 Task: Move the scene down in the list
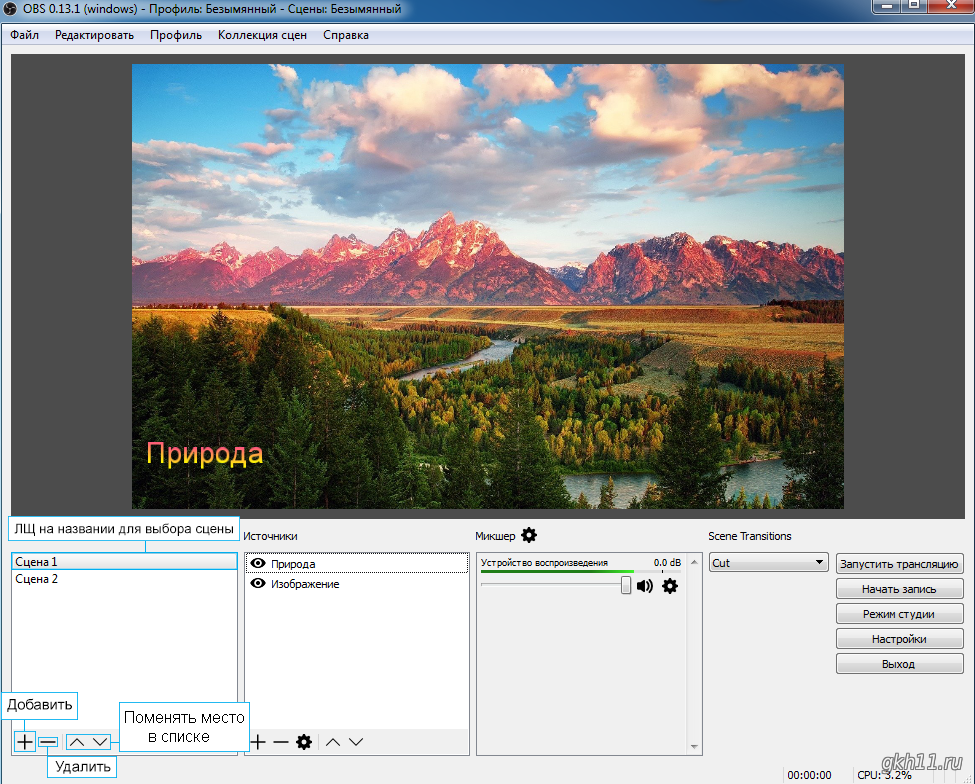point(100,742)
